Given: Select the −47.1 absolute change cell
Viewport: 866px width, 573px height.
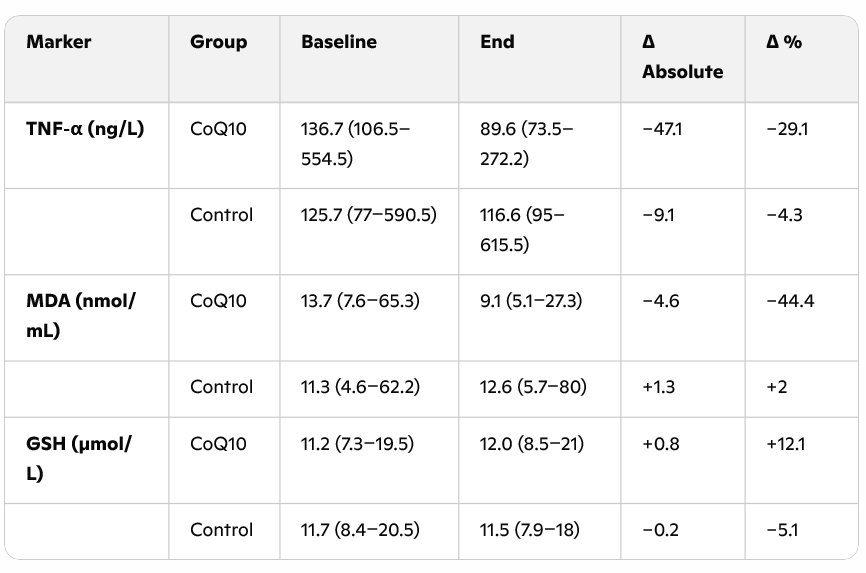Looking at the screenshot, I should pyautogui.click(x=661, y=129).
